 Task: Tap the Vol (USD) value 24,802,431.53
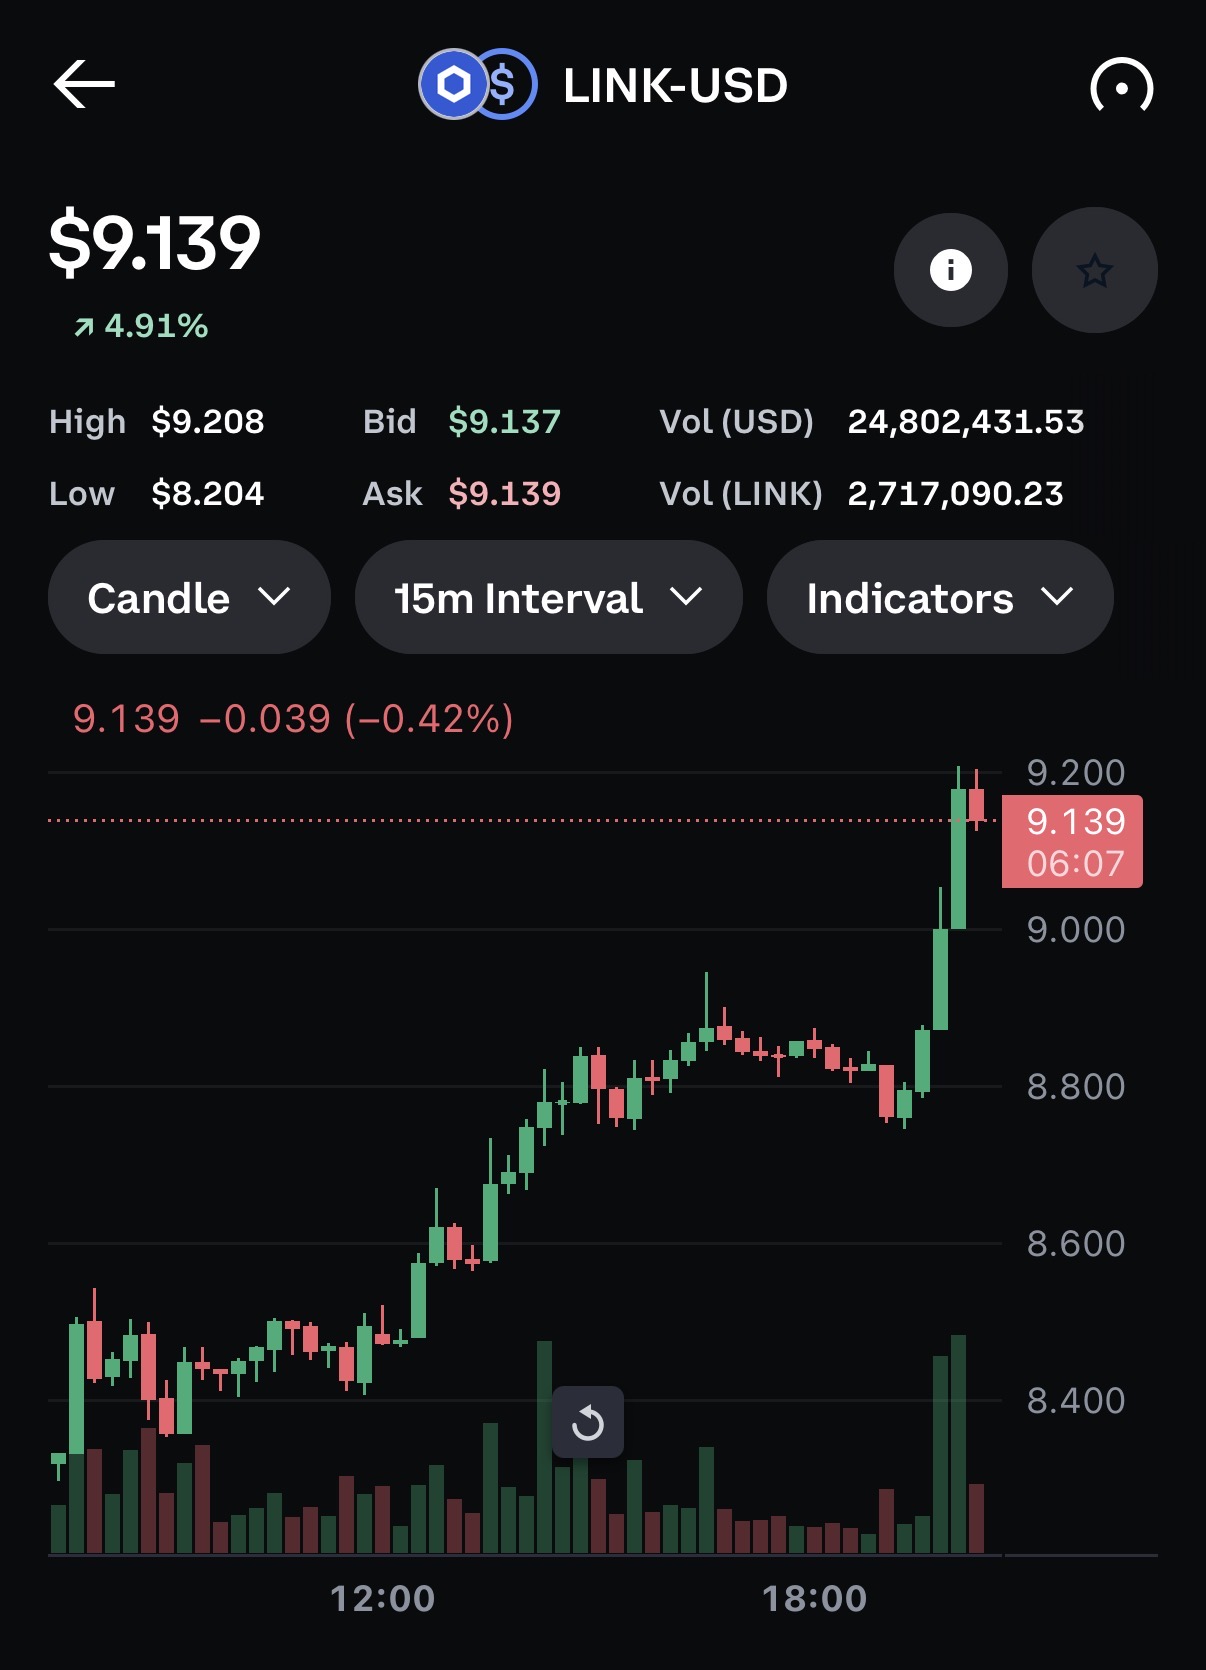click(x=965, y=422)
